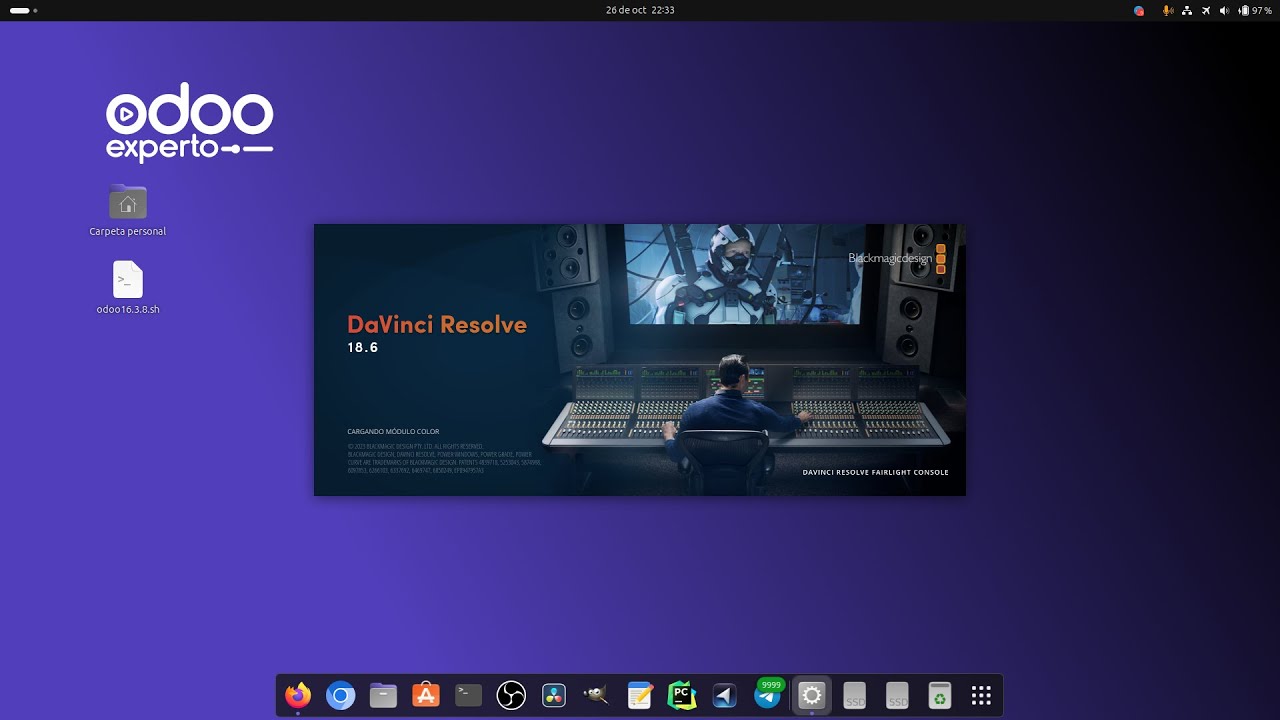The image size is (1280, 720).
Task: Open the SSD drive icon beside Settings
Action: 854,695
